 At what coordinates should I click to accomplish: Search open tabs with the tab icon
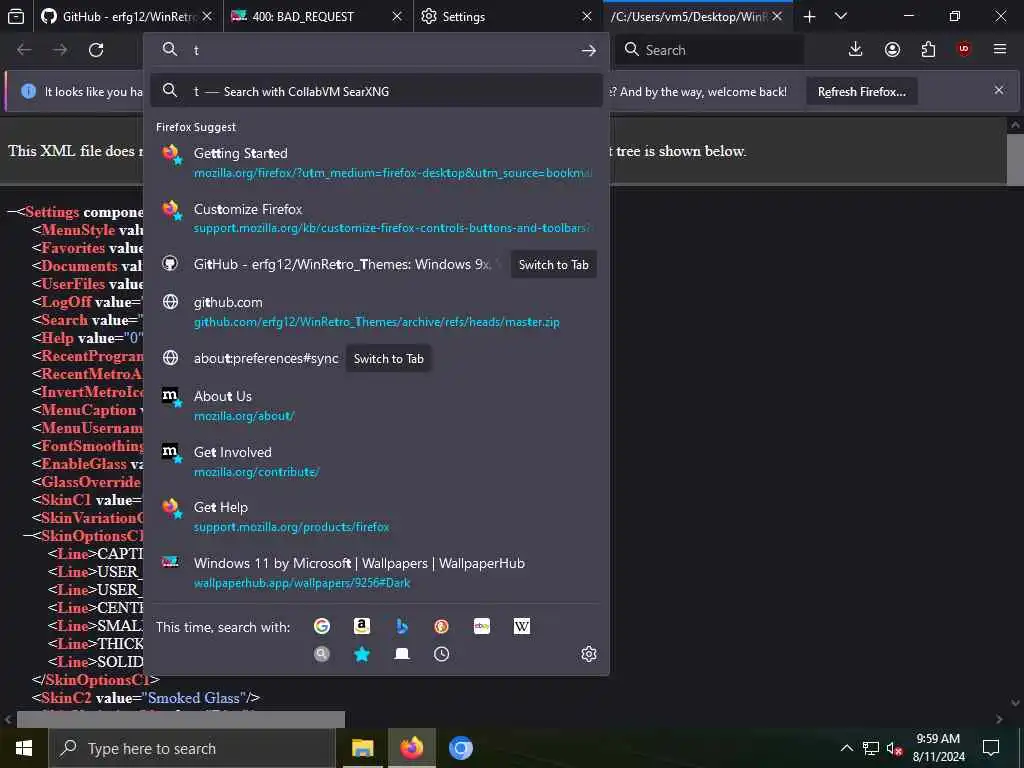(x=402, y=654)
